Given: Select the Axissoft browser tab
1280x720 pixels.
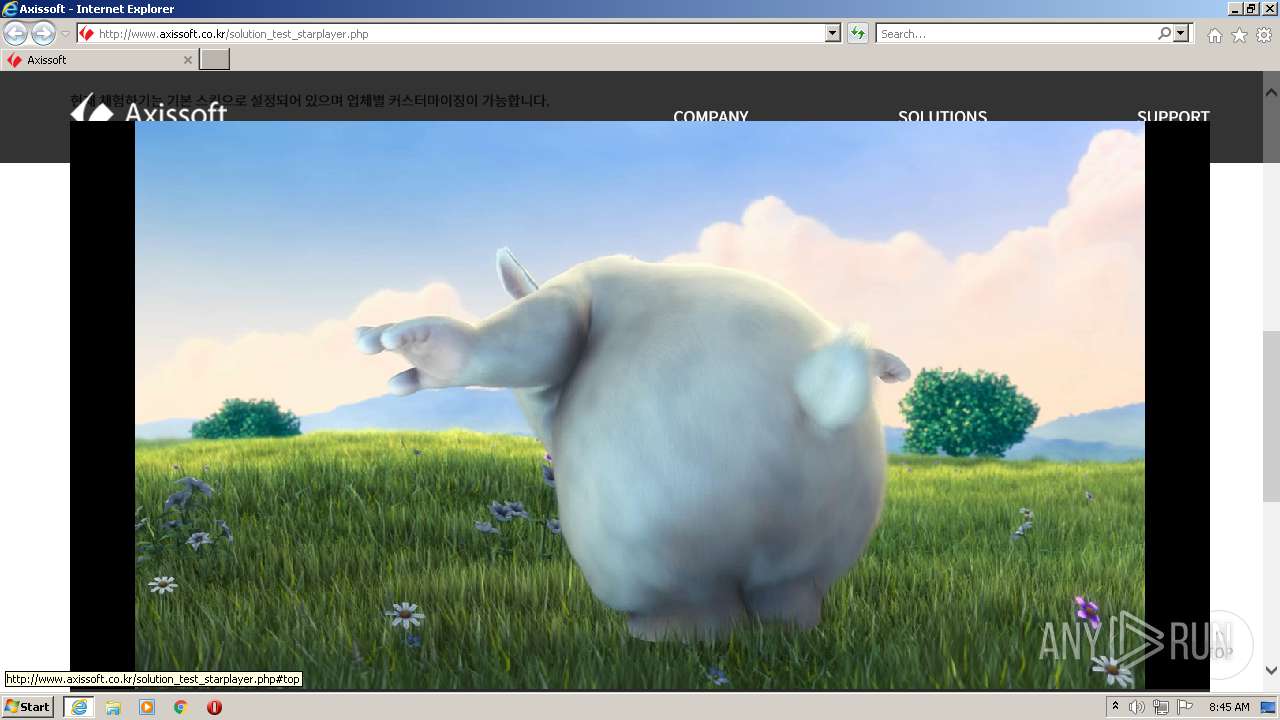Looking at the screenshot, I should (x=98, y=60).
